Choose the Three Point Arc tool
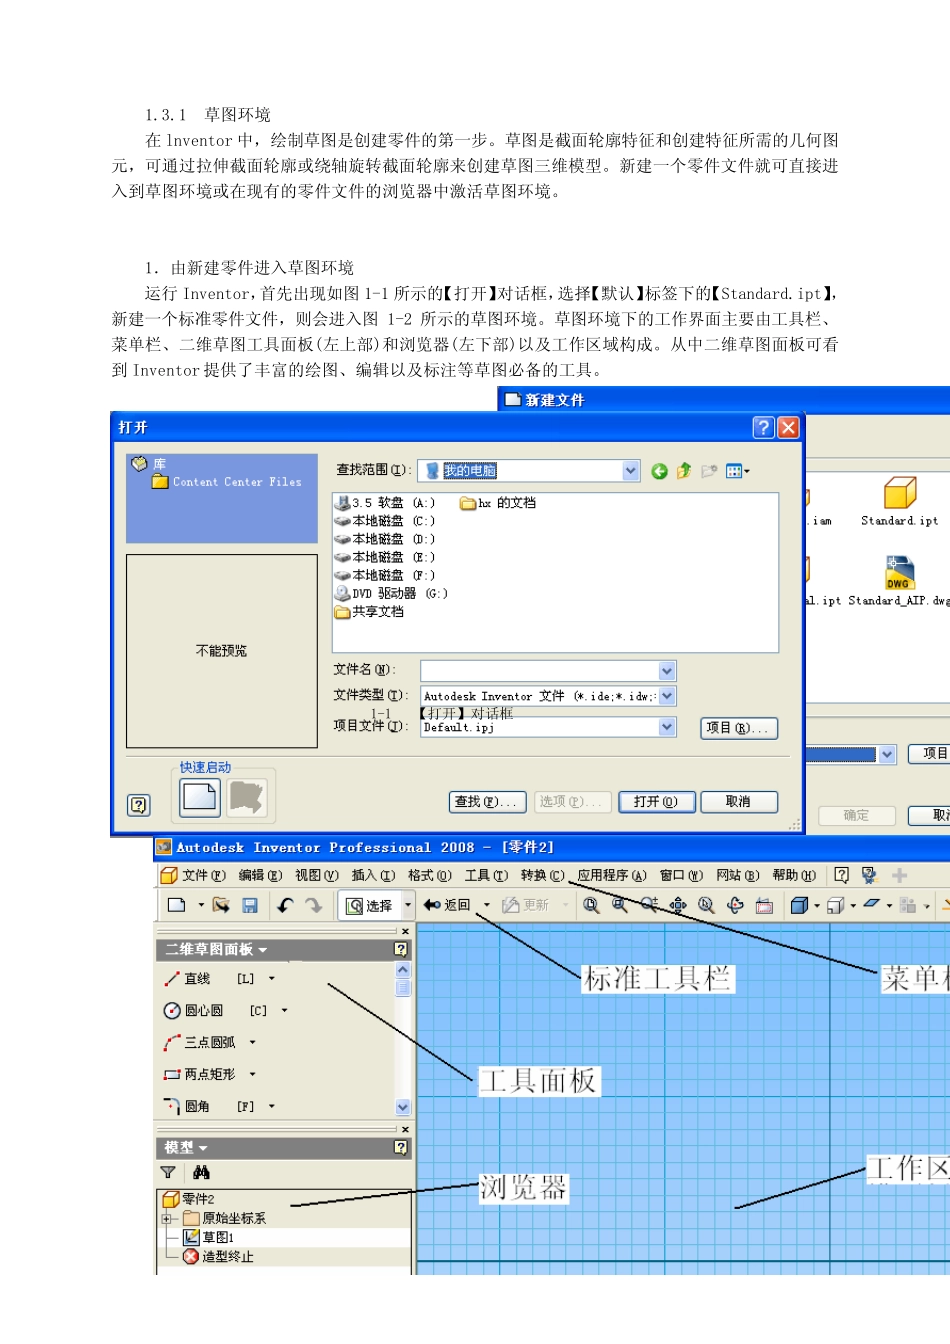The width and height of the screenshot is (950, 1344). (x=200, y=1043)
